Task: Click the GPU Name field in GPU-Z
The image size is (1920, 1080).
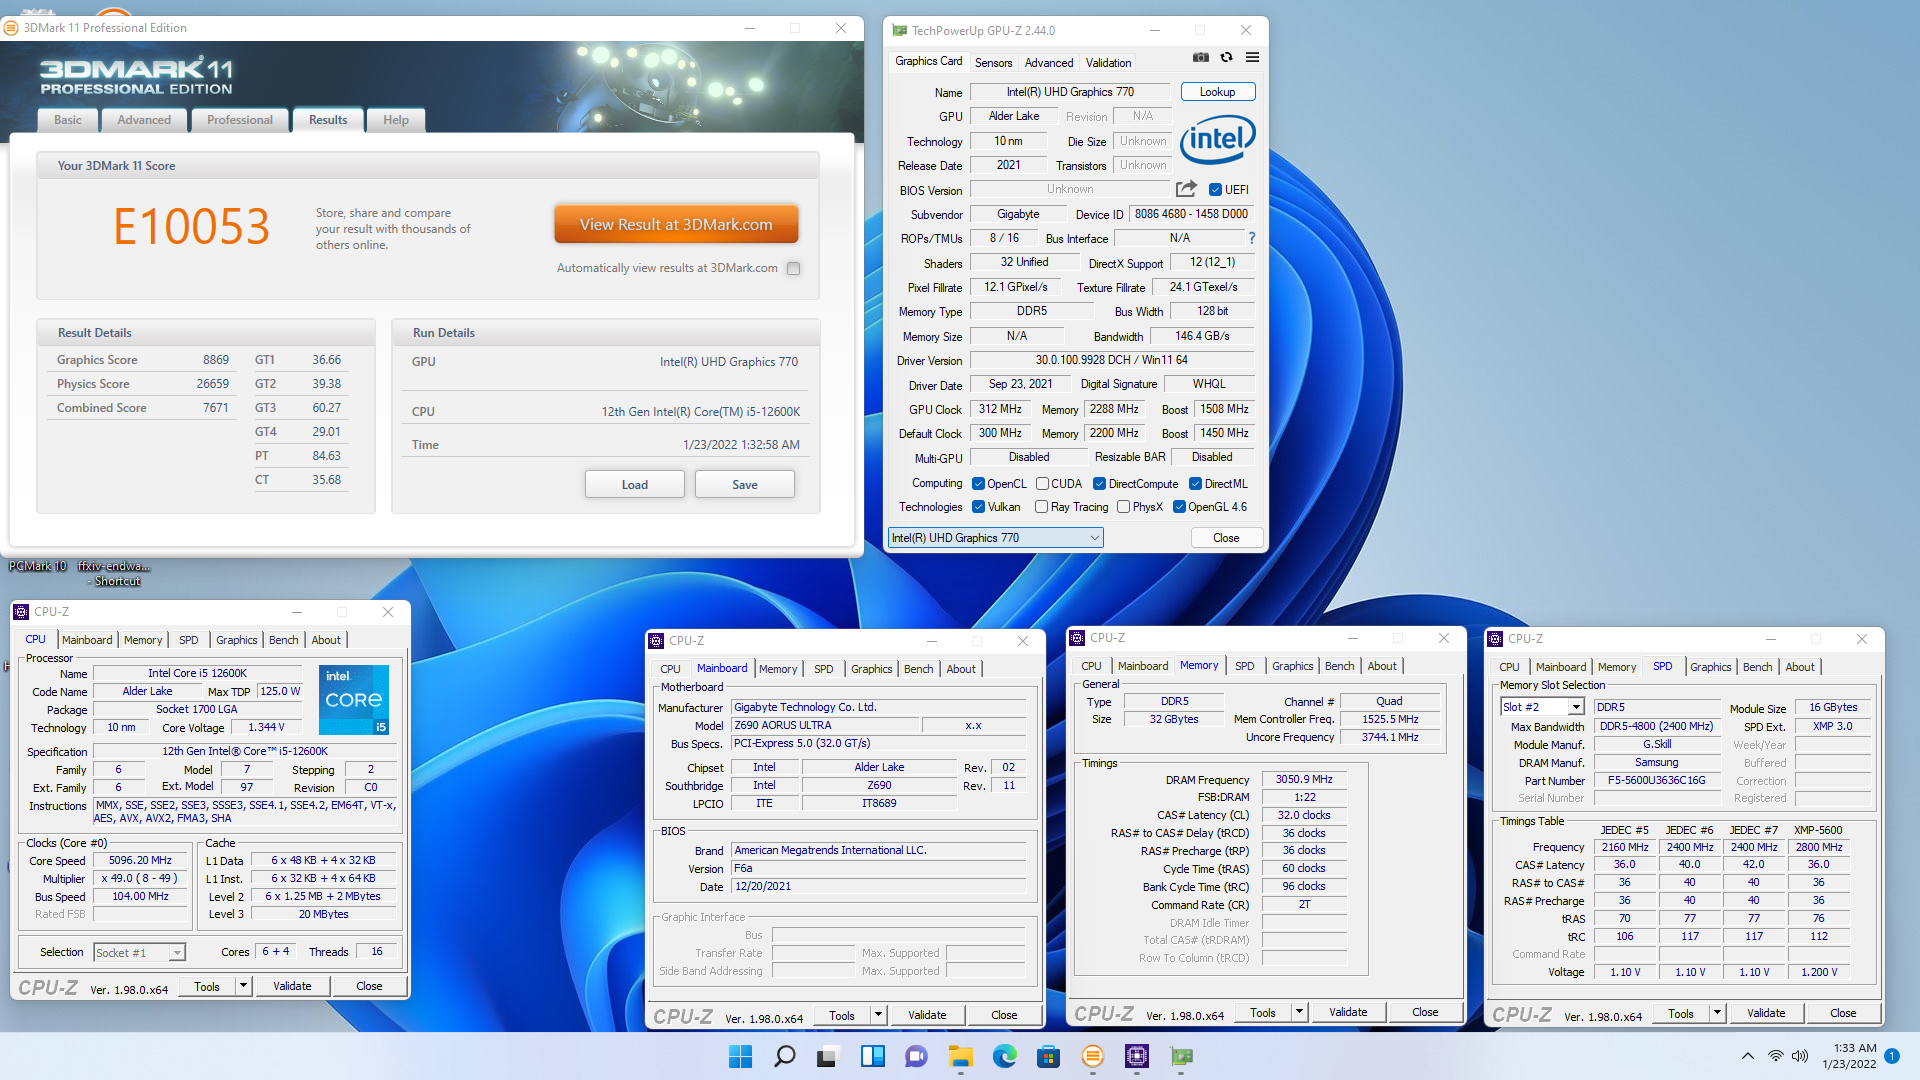Action: point(1070,92)
